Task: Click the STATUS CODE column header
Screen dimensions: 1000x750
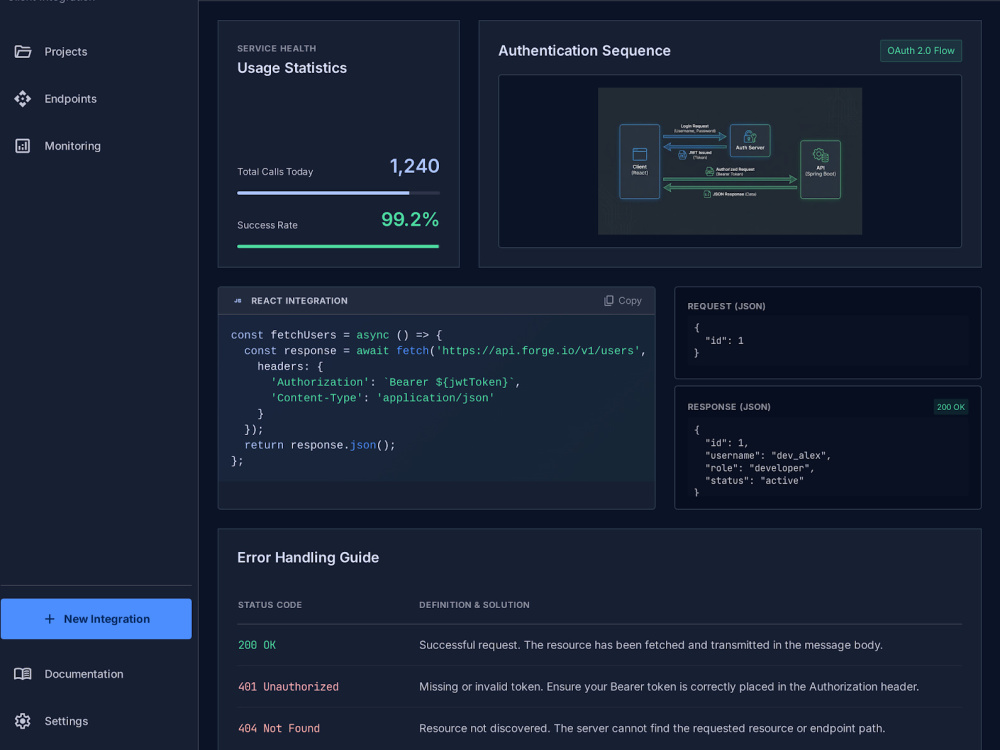Action: 270,605
